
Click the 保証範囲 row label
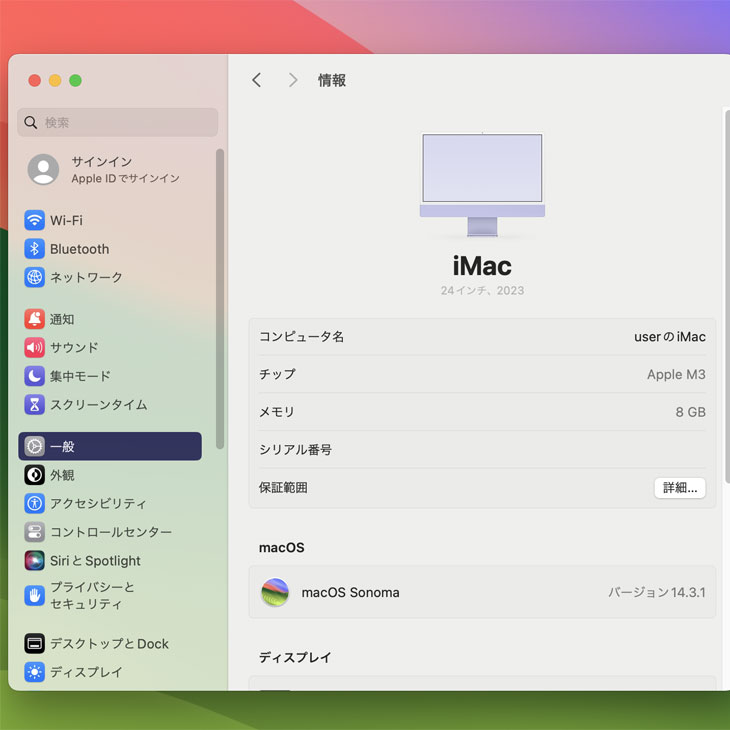coord(283,487)
